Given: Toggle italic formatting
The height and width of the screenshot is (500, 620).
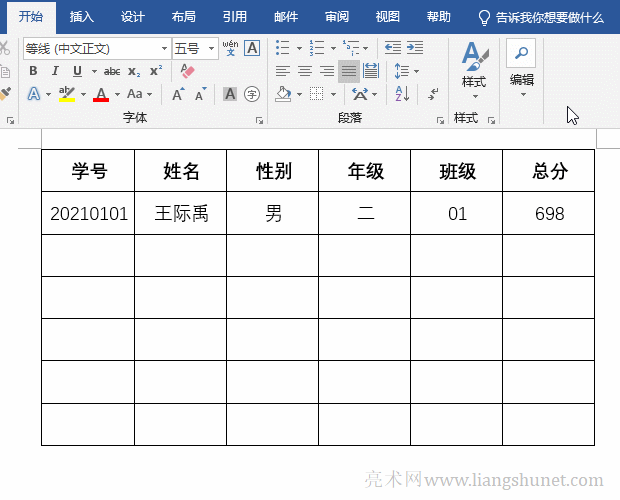Looking at the screenshot, I should [55, 71].
